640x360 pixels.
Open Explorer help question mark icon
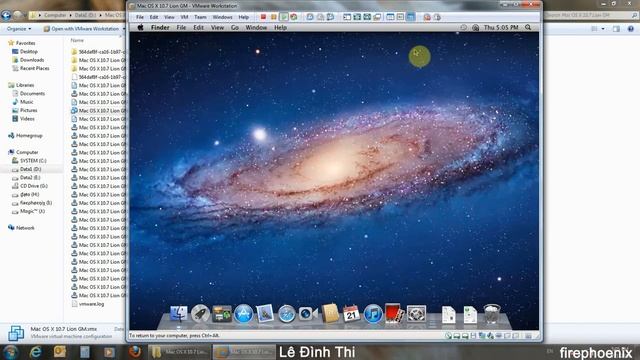[631, 29]
